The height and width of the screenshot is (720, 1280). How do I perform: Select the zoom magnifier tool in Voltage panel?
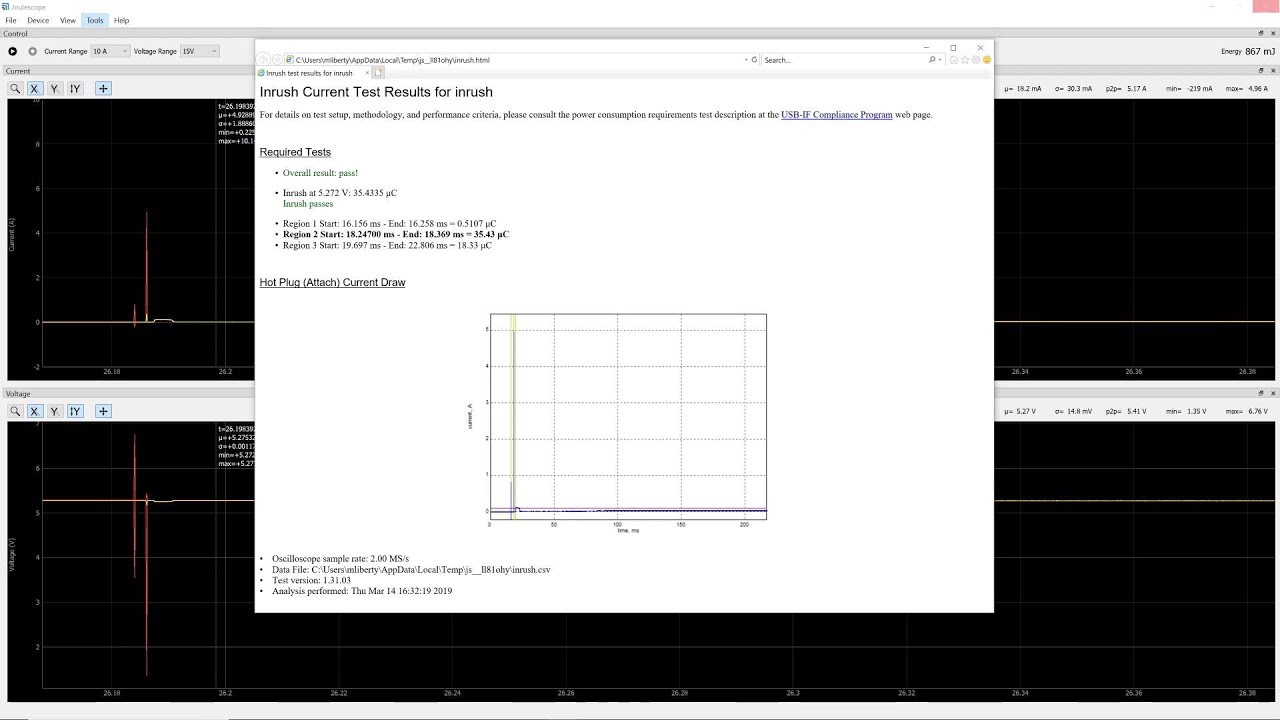pos(15,411)
